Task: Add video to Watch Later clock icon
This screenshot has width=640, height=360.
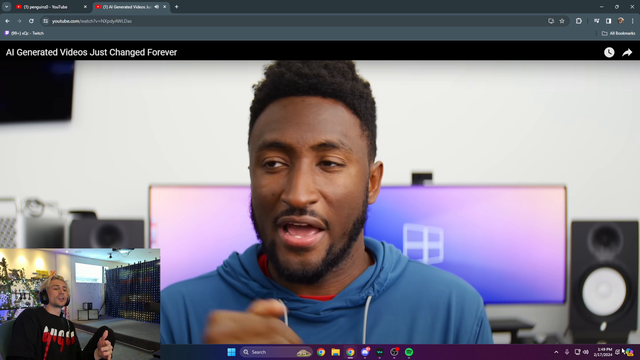Action: click(609, 52)
